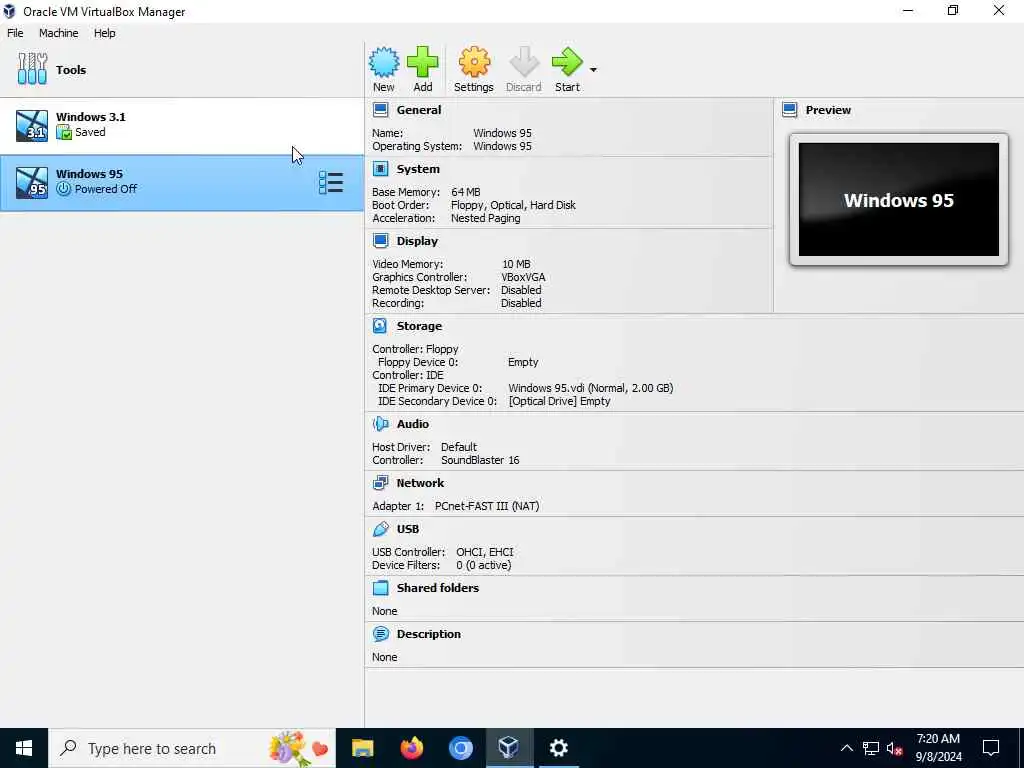Click the Display monitor icon
Screen dimensions: 1024x768
(x=381, y=240)
